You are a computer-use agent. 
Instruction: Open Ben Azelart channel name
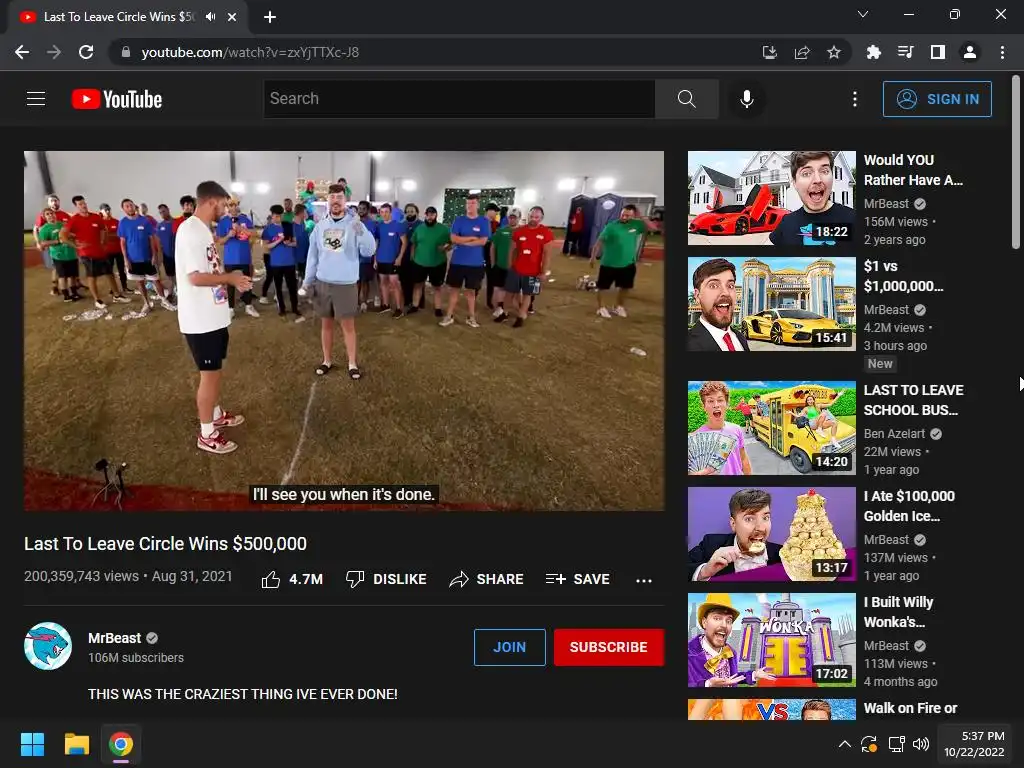(x=894, y=434)
